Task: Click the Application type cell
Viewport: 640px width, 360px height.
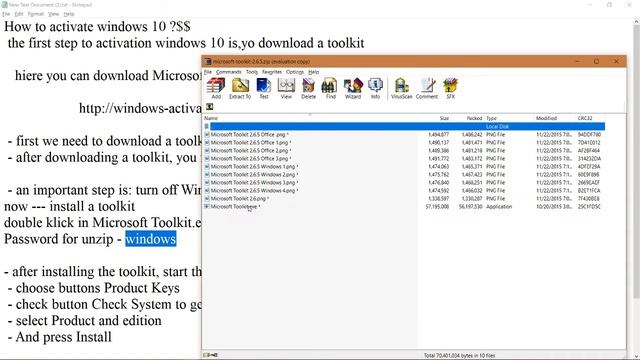Action: coord(499,207)
